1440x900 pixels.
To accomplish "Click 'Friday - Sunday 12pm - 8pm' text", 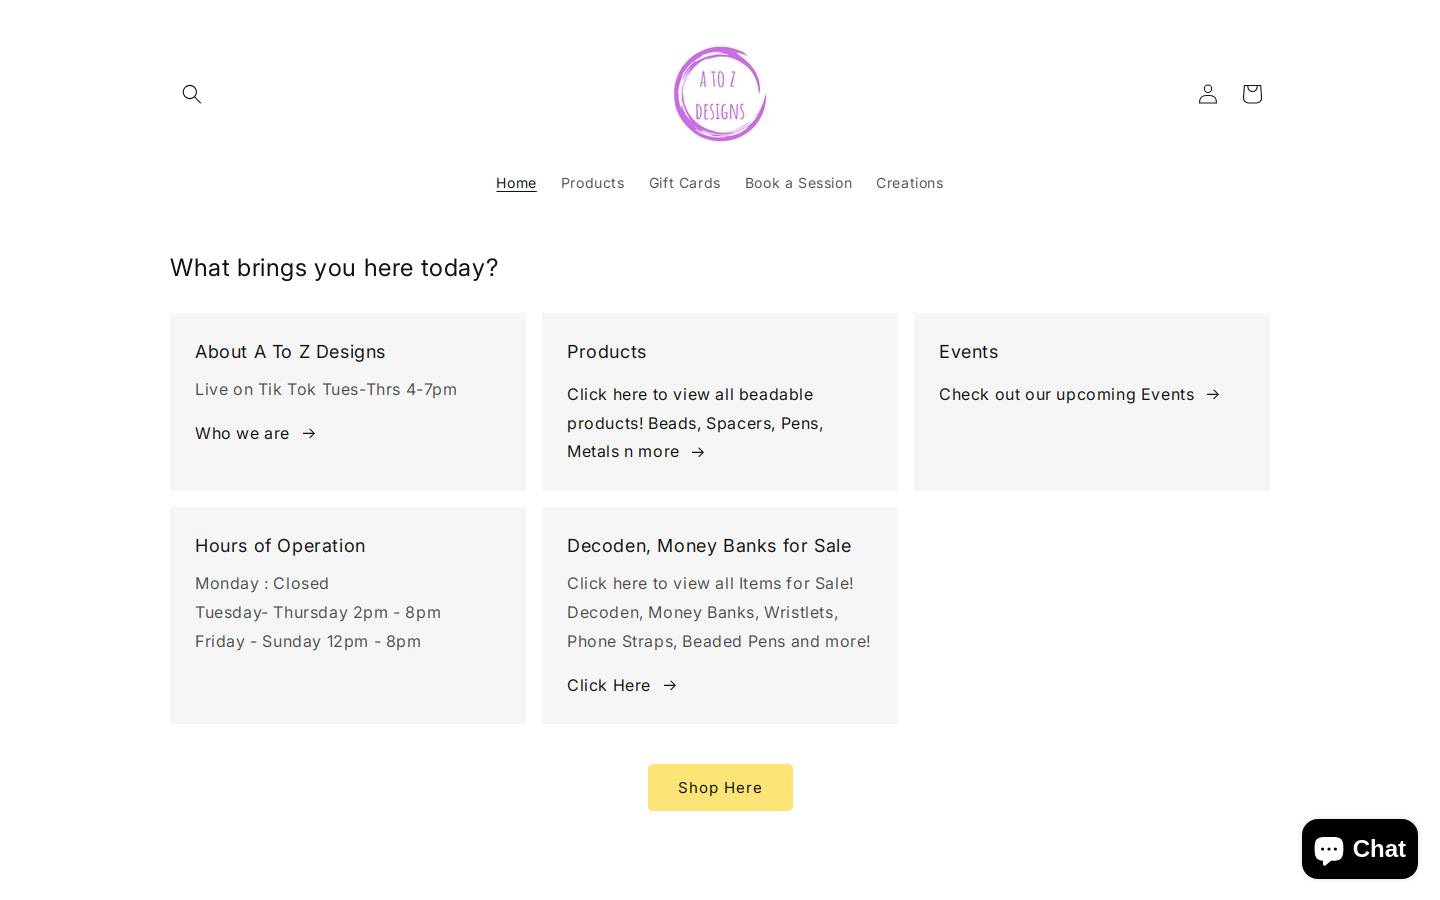I will (x=308, y=641).
